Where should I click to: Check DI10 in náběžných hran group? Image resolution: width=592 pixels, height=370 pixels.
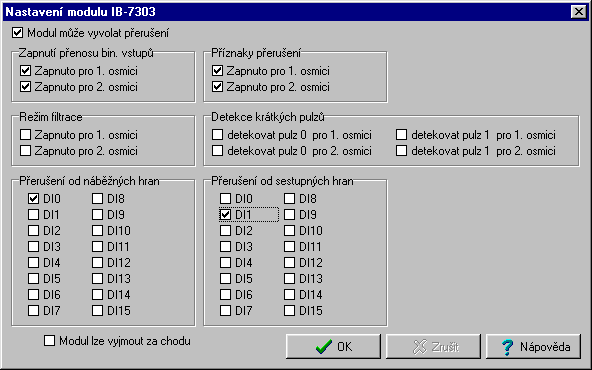(97, 230)
